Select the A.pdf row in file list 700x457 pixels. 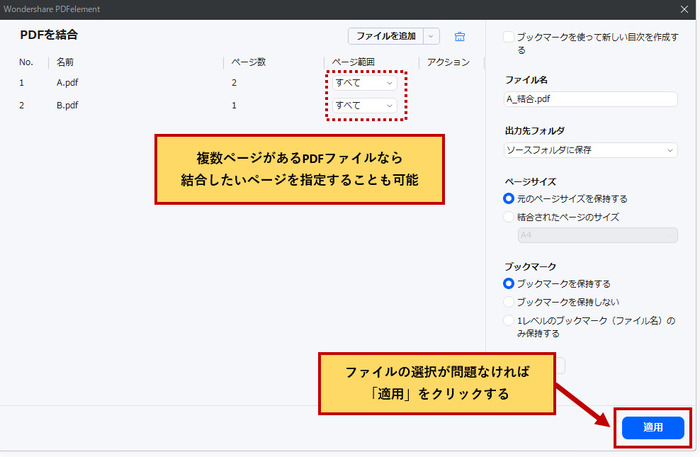point(70,83)
